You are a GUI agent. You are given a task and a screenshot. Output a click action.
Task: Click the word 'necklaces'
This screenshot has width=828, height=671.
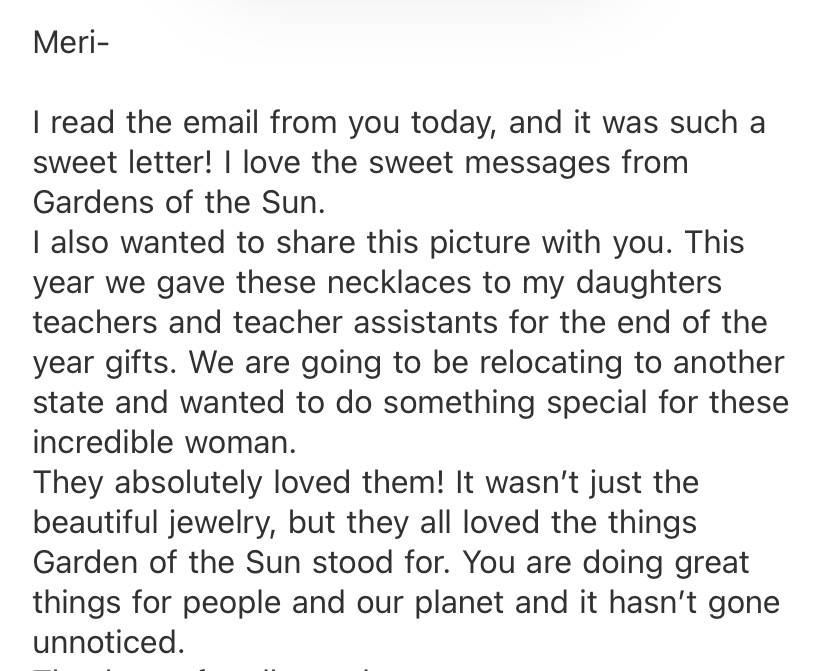tap(399, 282)
